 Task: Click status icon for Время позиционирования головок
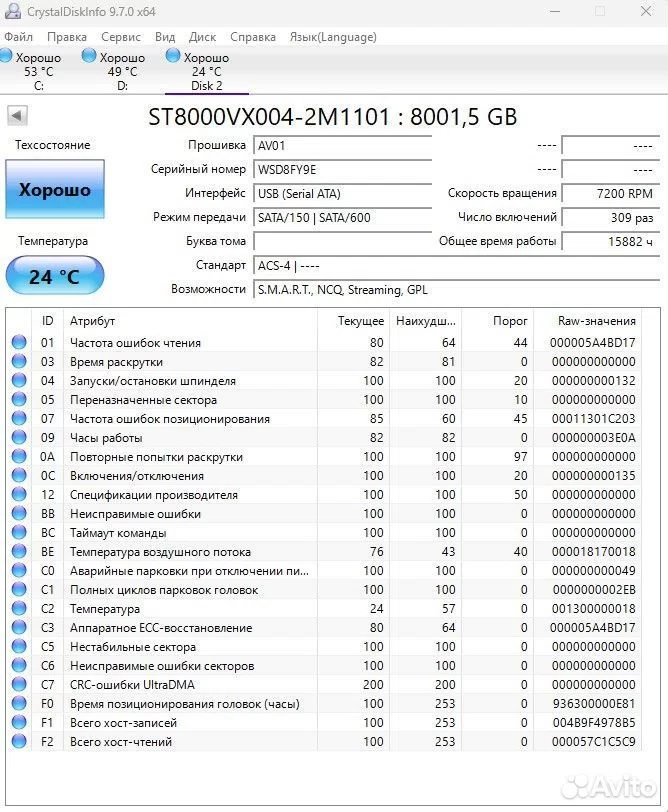pos(19,703)
